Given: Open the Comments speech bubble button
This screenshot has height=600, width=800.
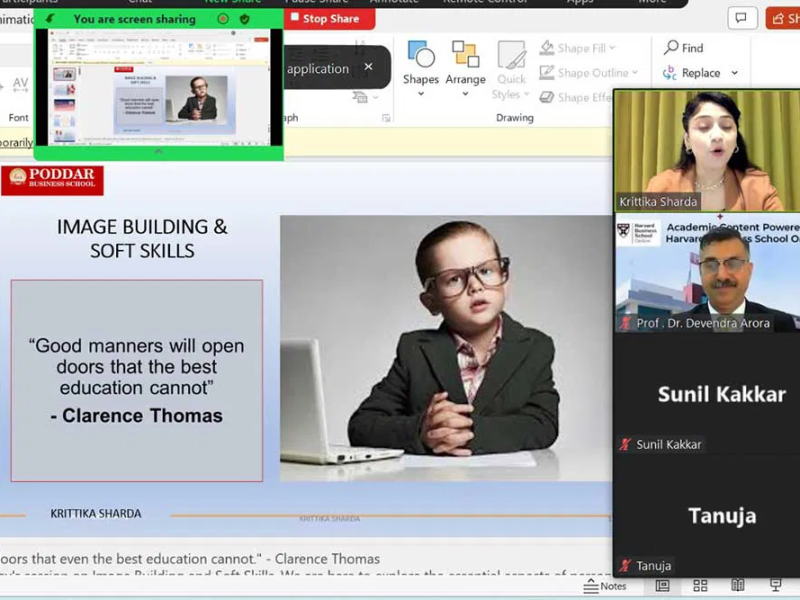Looking at the screenshot, I should point(742,18).
